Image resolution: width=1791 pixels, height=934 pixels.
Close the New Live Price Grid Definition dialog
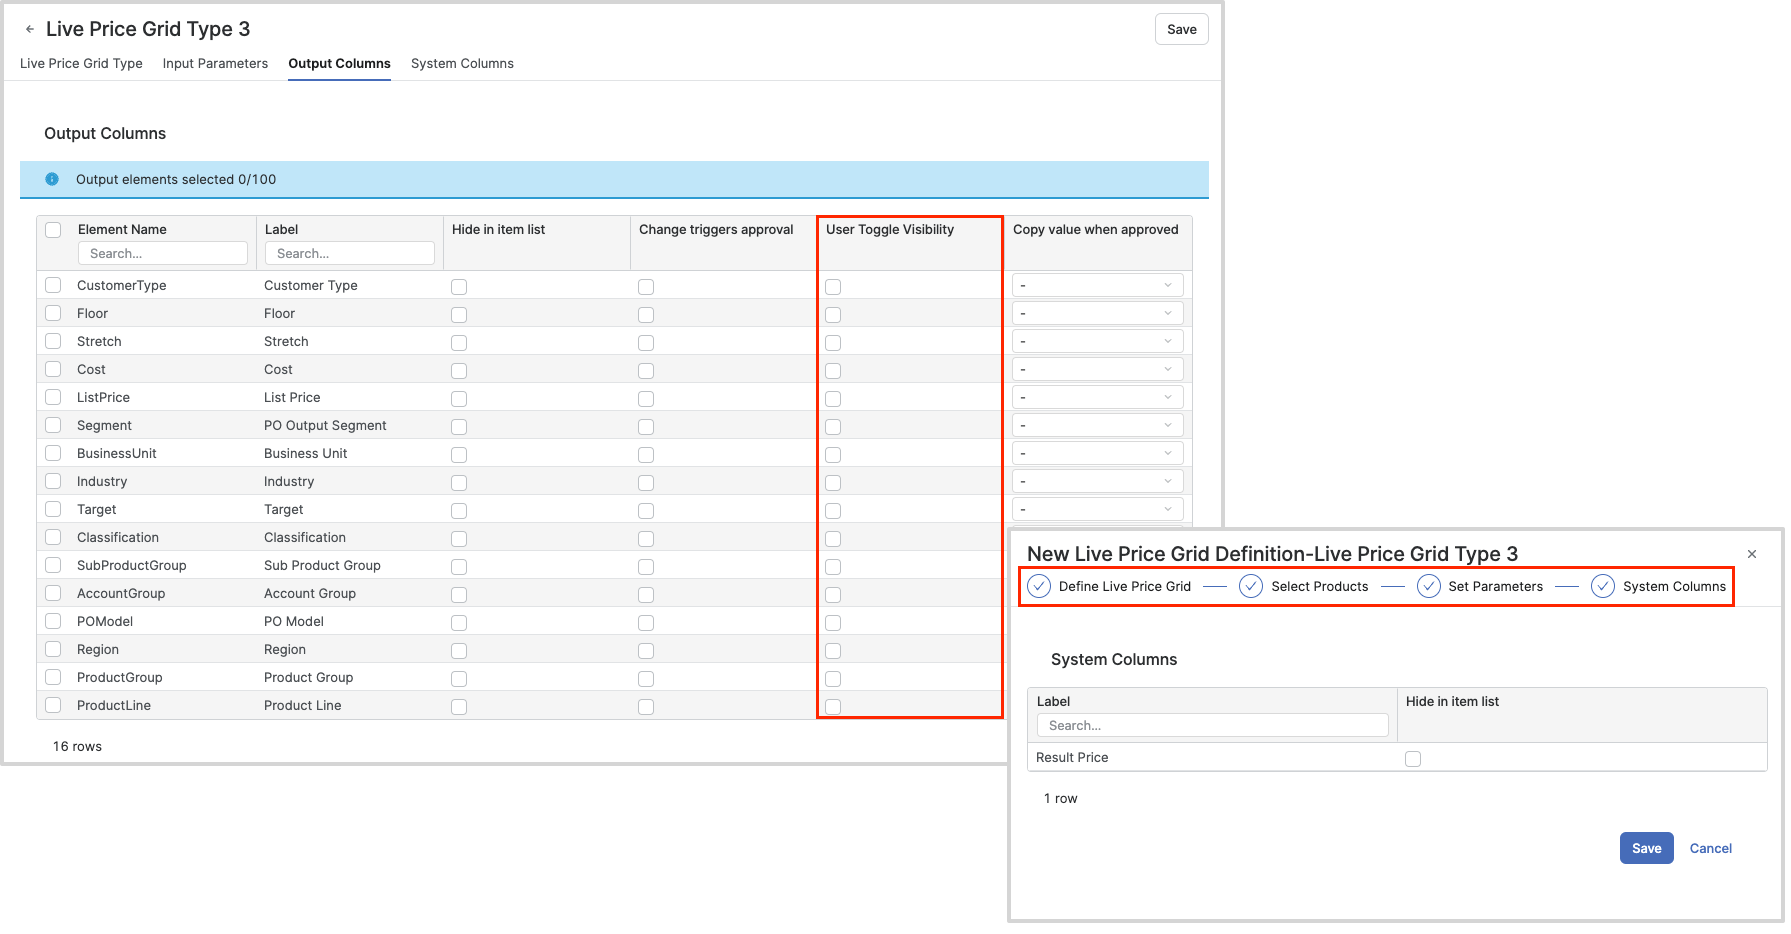click(x=1752, y=554)
